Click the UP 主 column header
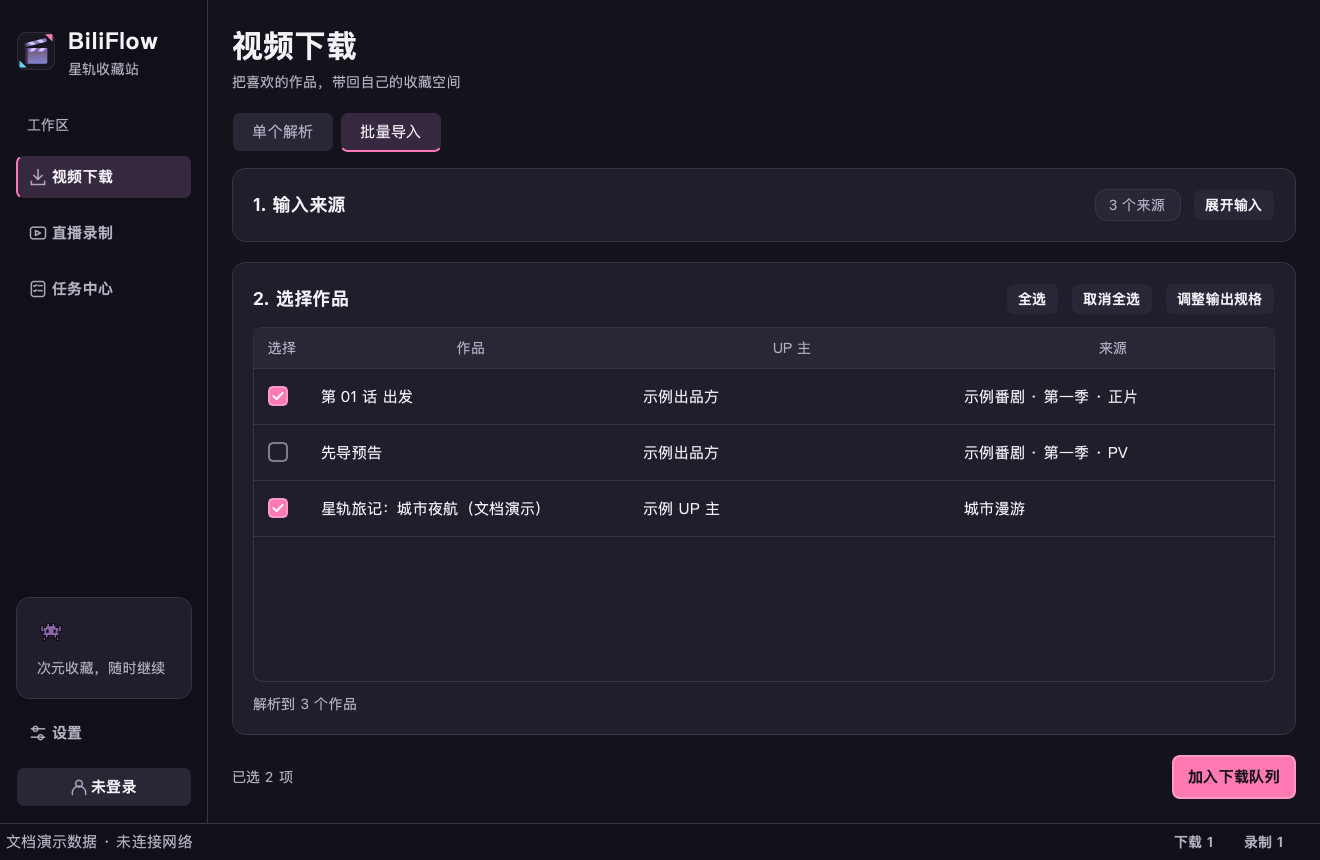Viewport: 1320px width, 860px height. click(x=792, y=348)
